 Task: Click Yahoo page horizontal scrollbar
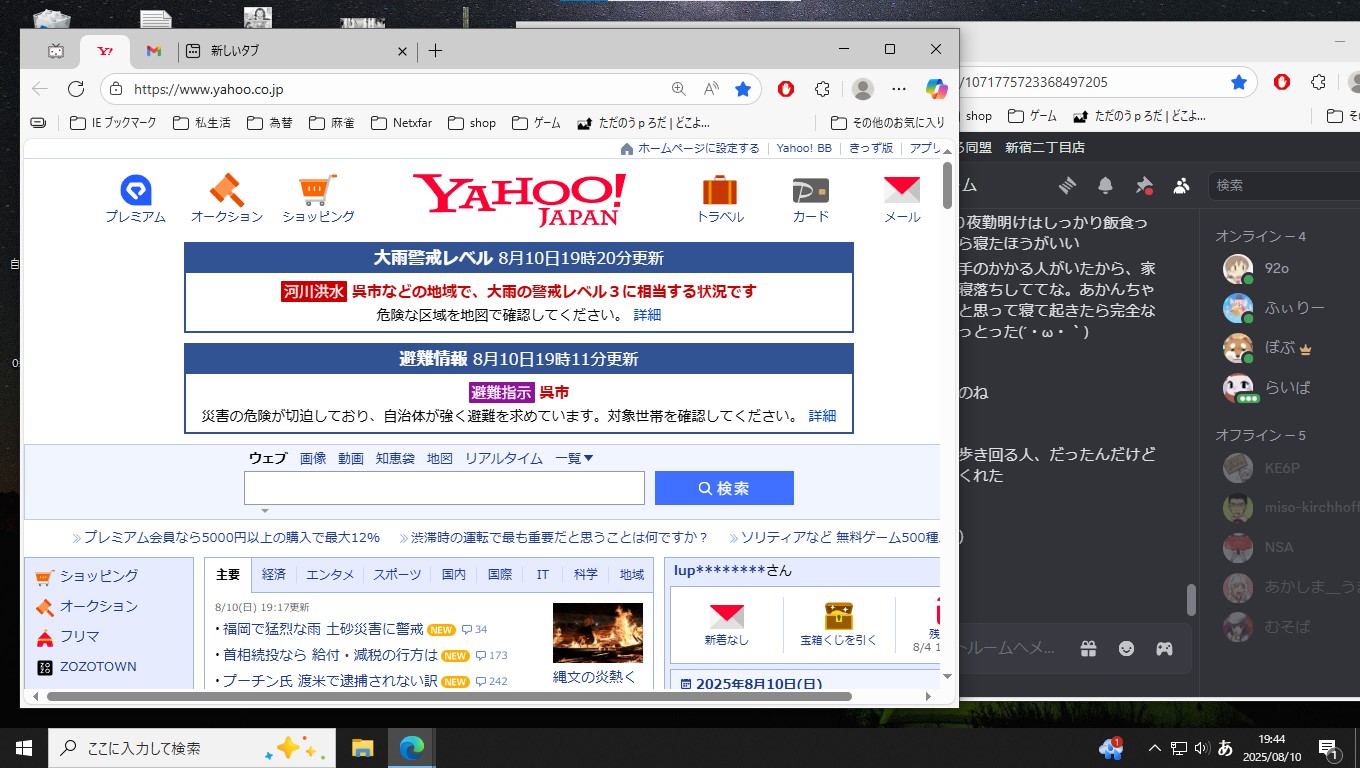pos(449,696)
